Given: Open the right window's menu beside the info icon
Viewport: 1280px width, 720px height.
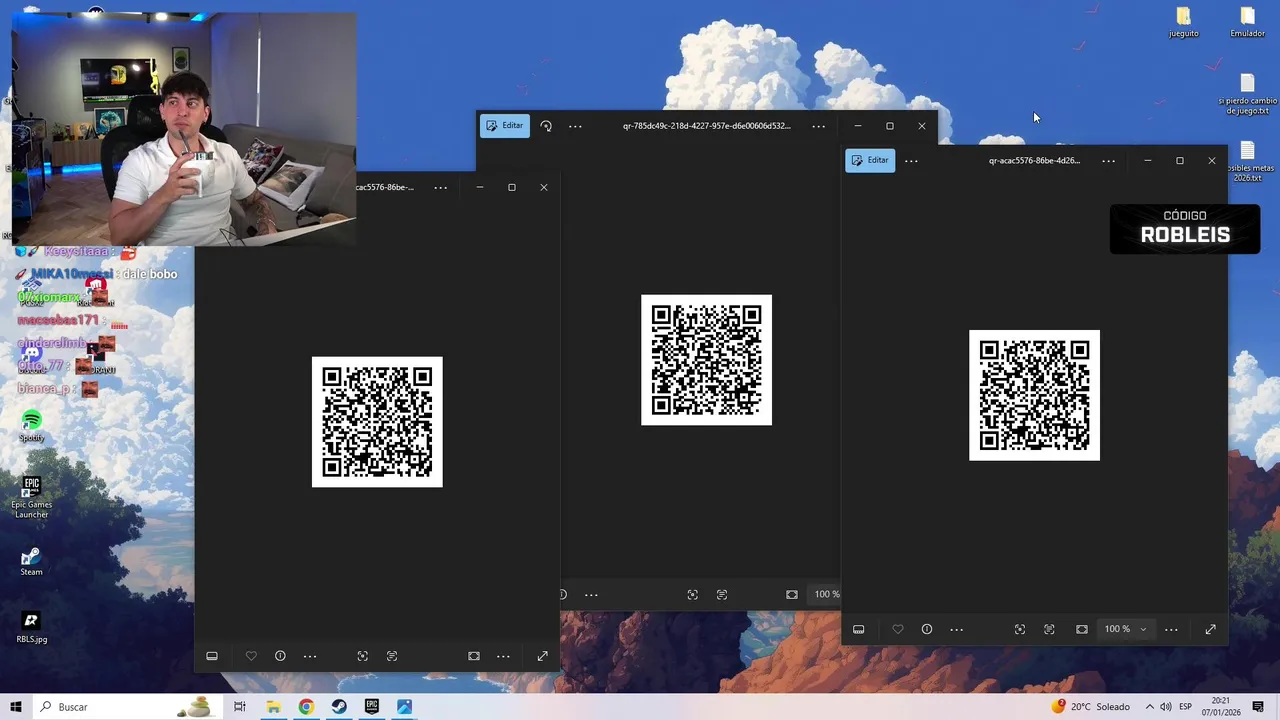Looking at the screenshot, I should (956, 629).
